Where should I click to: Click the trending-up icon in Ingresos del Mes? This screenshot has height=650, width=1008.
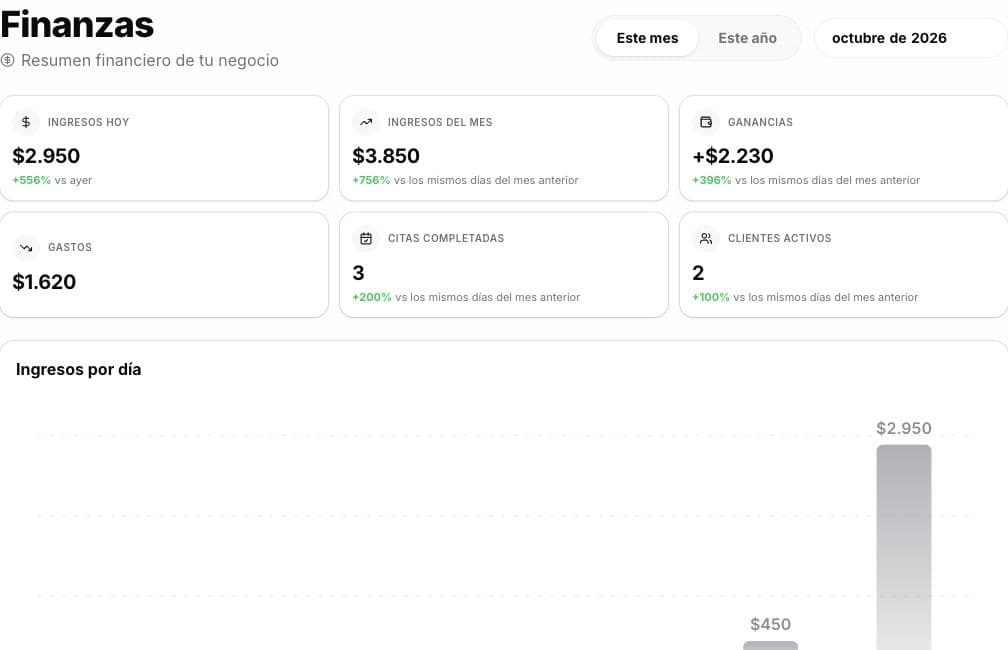pos(366,122)
